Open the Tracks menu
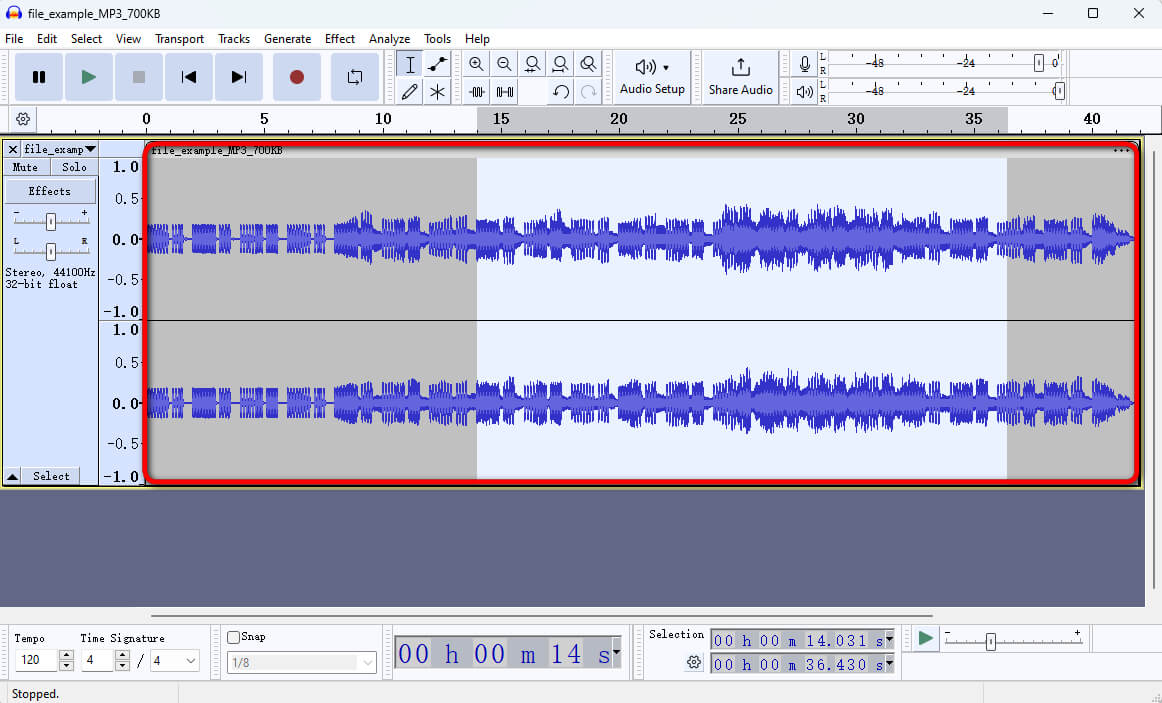The image size is (1162, 703). point(234,39)
